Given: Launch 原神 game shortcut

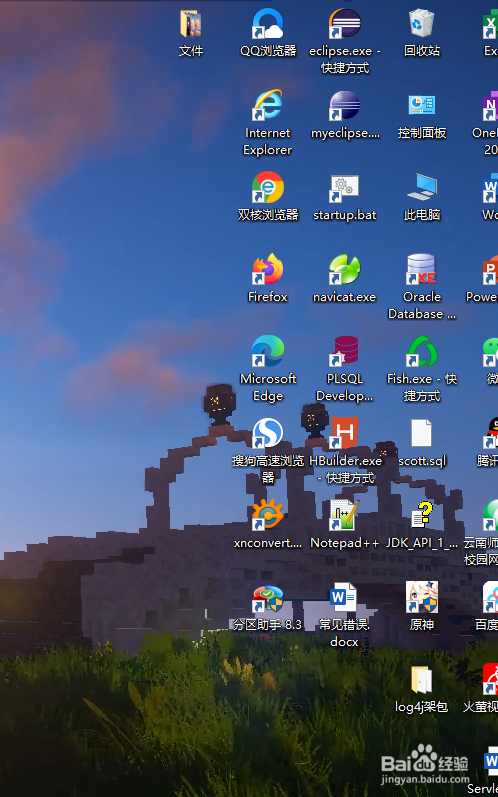Looking at the screenshot, I should coord(422,597).
